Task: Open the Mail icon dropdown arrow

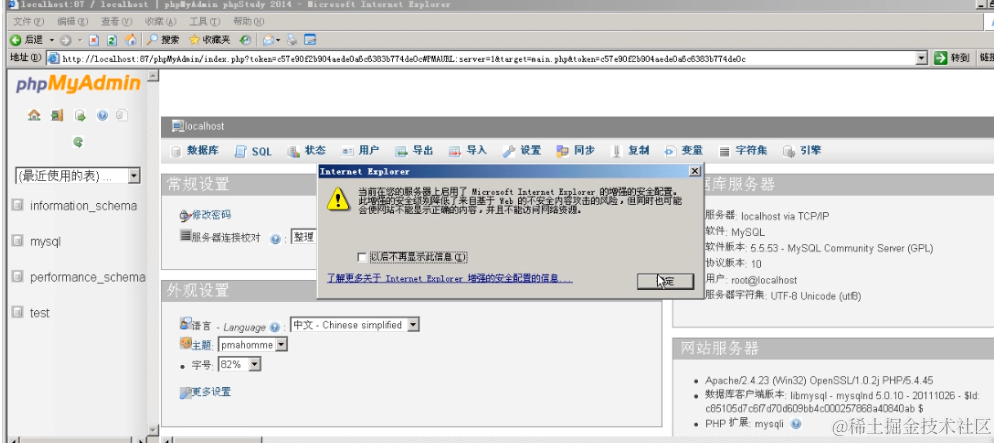Action: coord(278,40)
